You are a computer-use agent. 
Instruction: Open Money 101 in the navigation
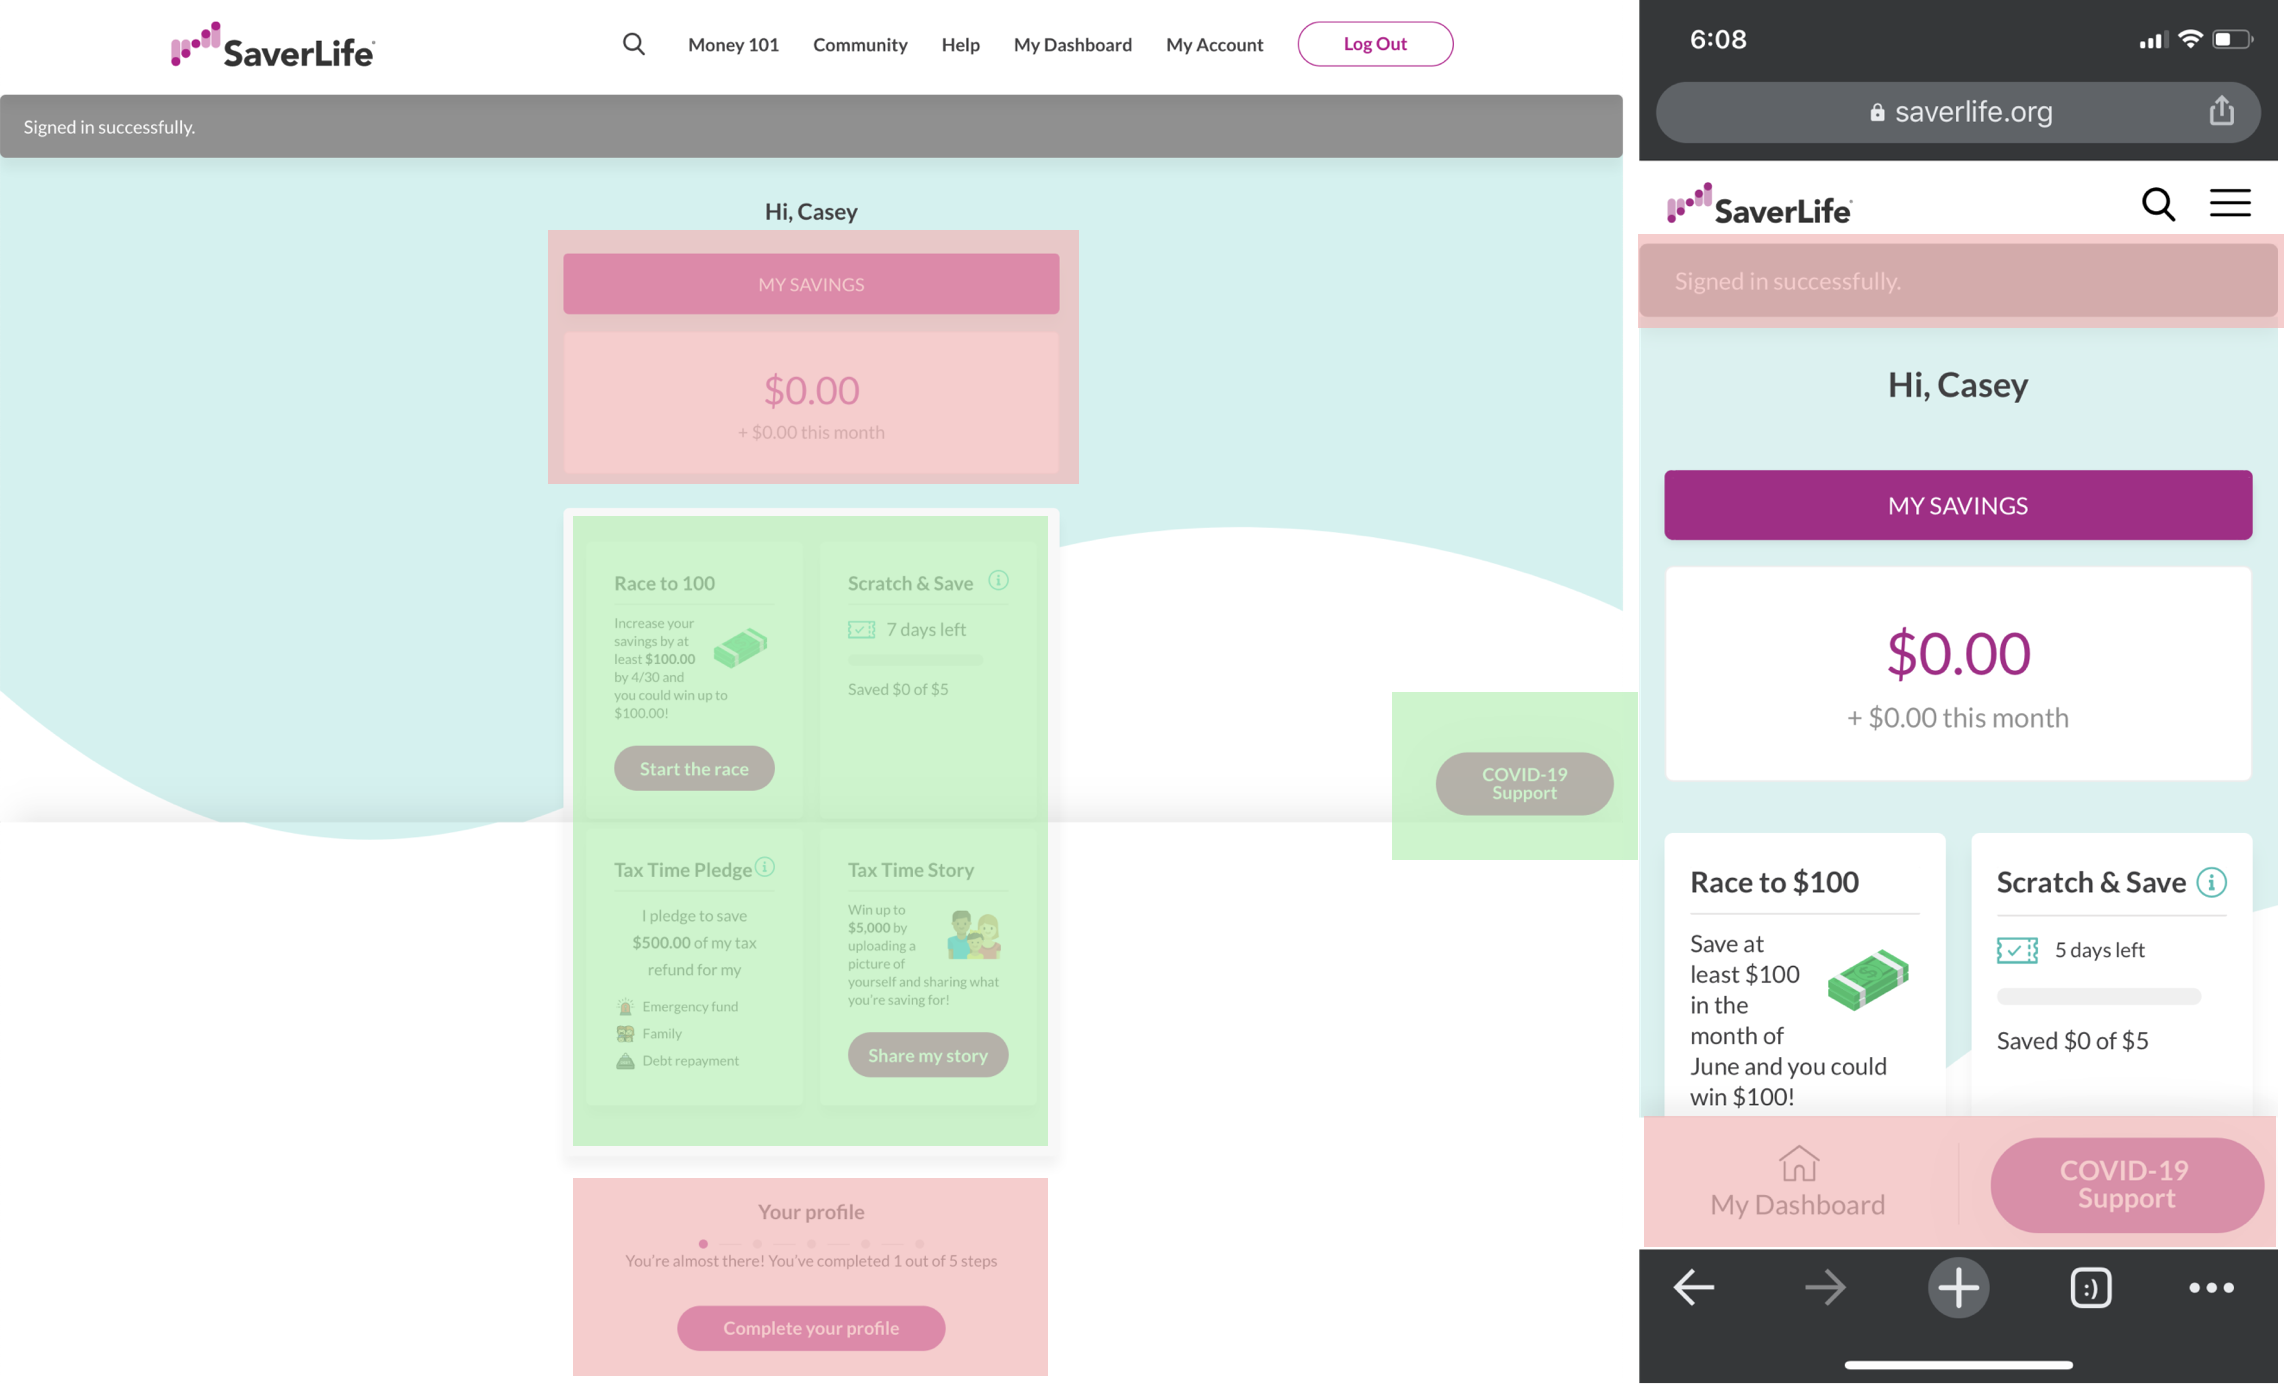pos(733,44)
